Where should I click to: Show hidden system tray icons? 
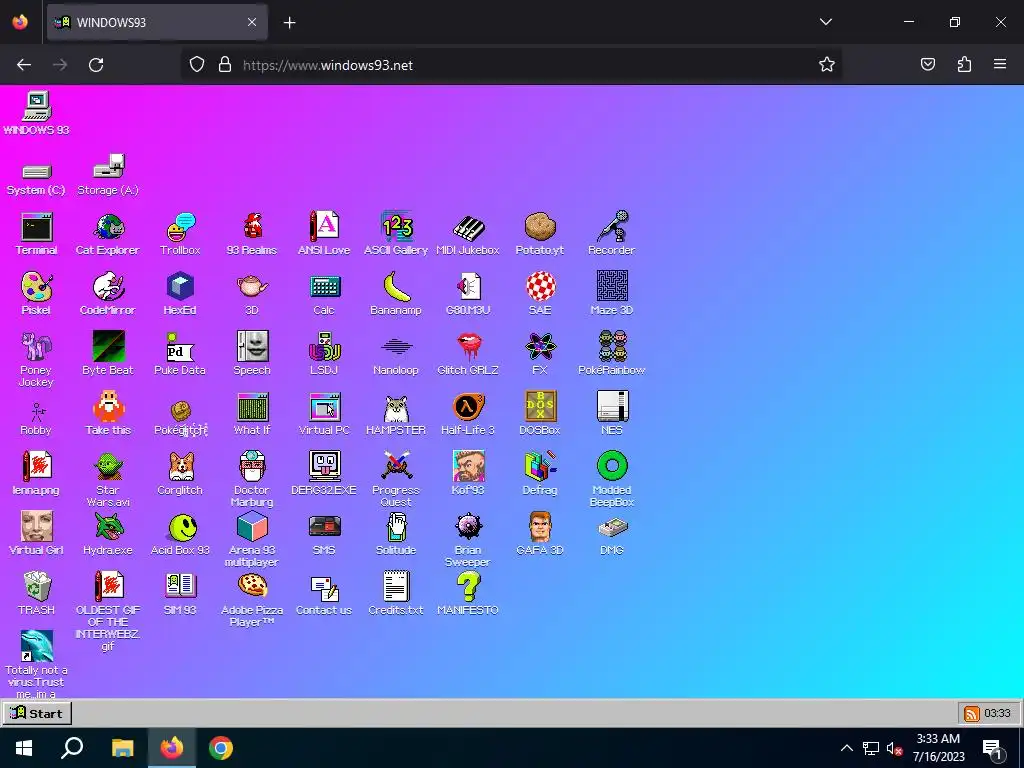[846, 748]
